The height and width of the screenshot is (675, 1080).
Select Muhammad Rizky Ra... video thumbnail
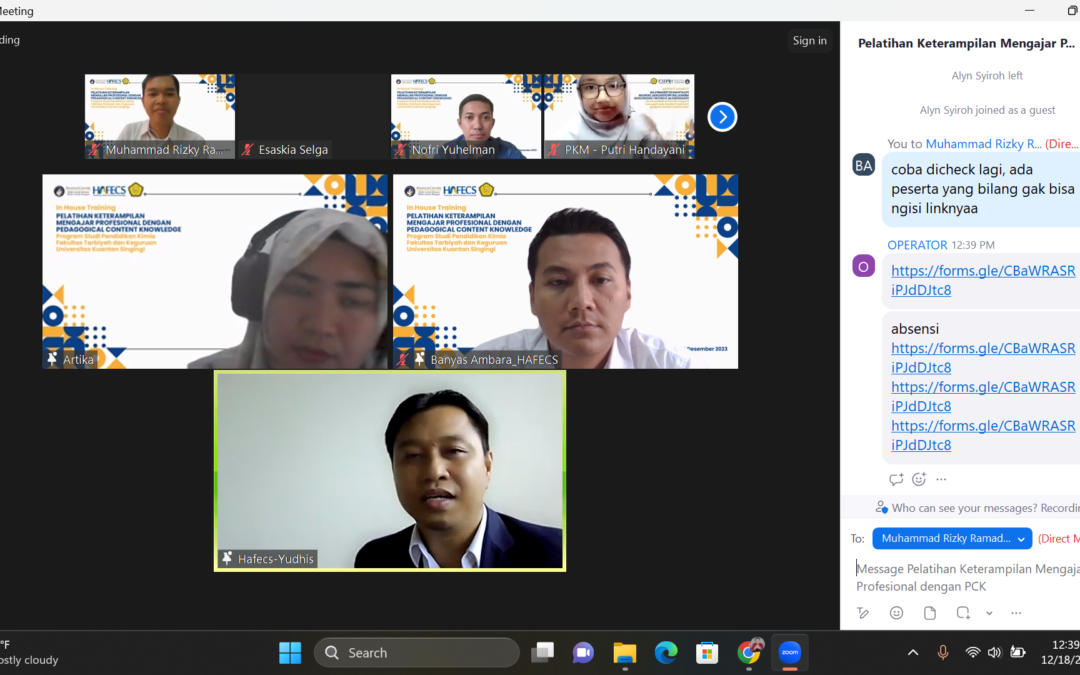tap(160, 116)
